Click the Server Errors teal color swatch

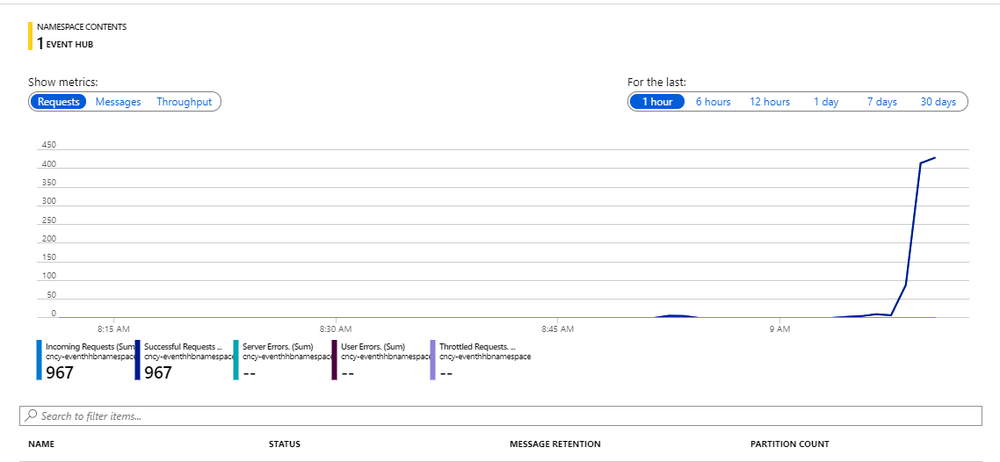[235, 359]
